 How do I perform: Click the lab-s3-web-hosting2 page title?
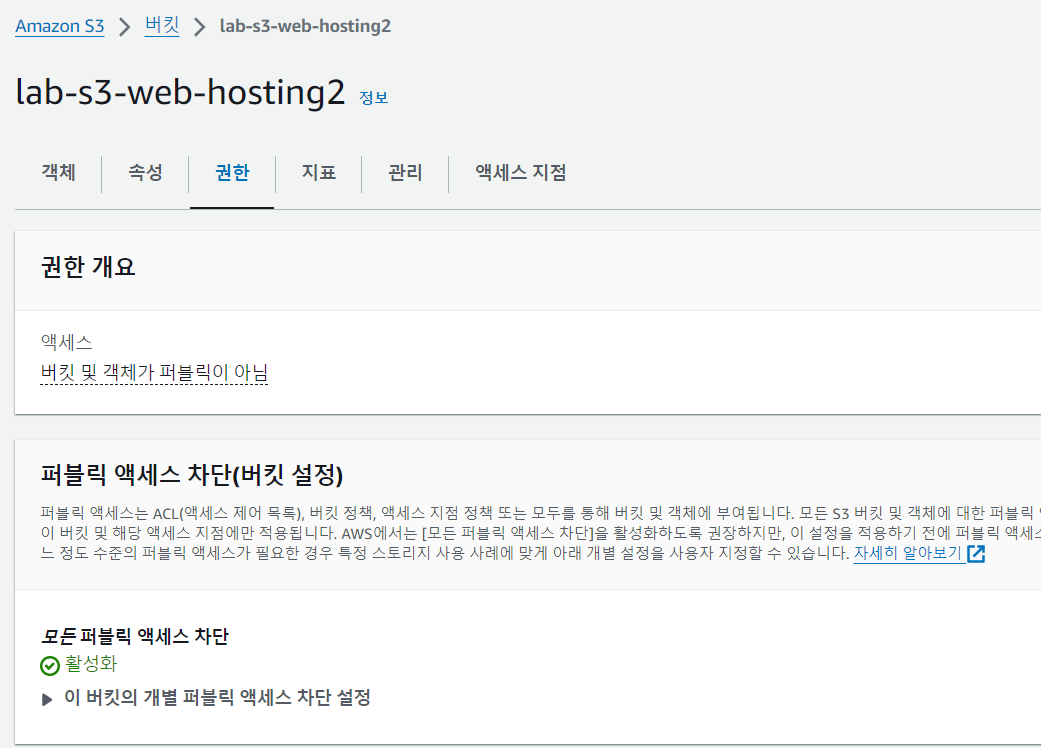[x=181, y=92]
